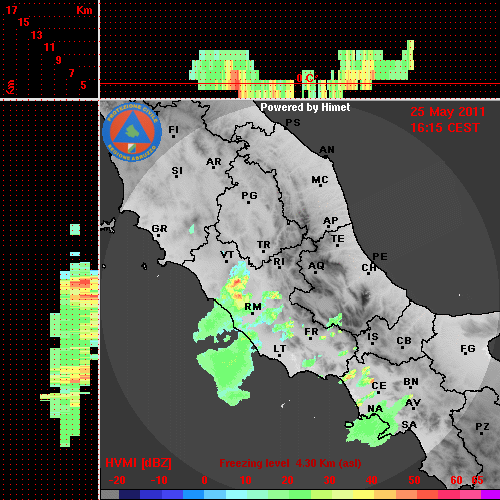Click the 16:15 CEST time label

pos(445,128)
